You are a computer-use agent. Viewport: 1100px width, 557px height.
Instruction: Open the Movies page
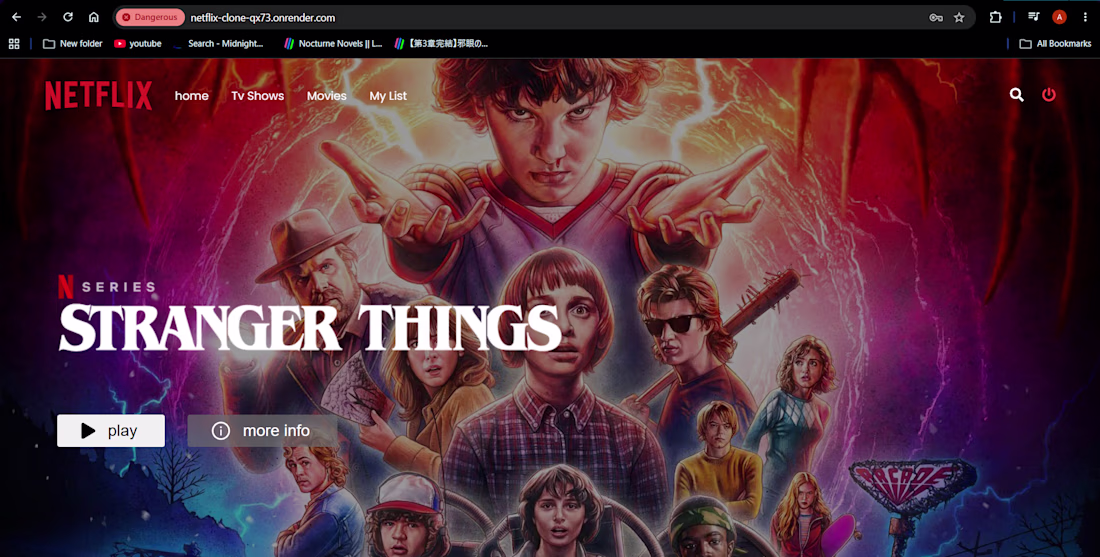[x=327, y=96]
